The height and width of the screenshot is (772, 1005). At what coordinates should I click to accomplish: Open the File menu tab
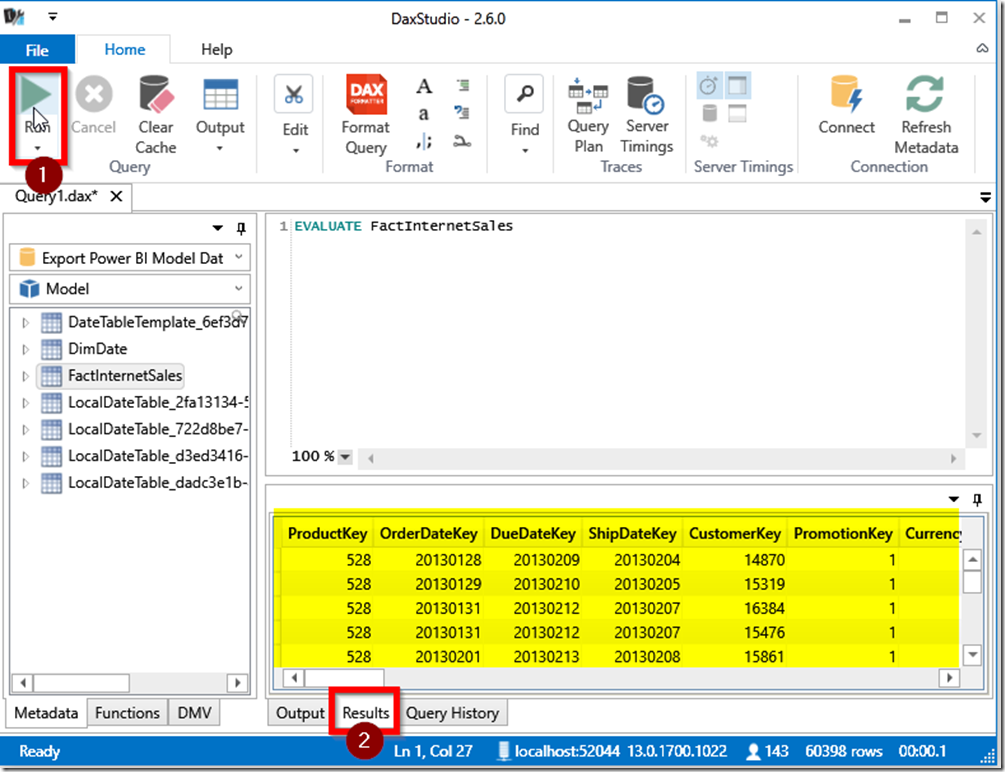click(37, 49)
